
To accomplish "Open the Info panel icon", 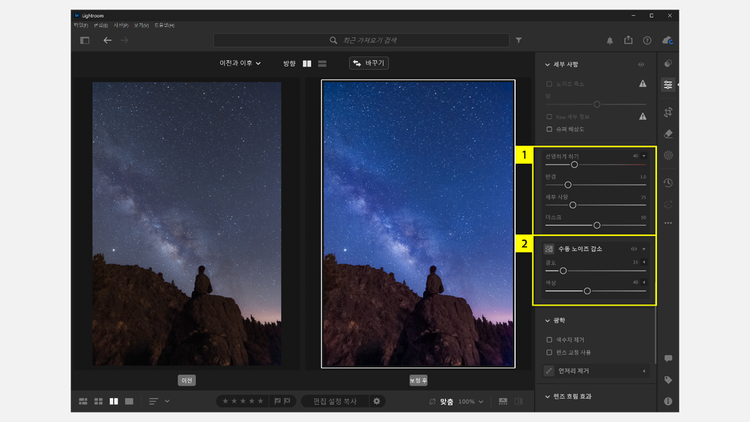I will 668,401.
